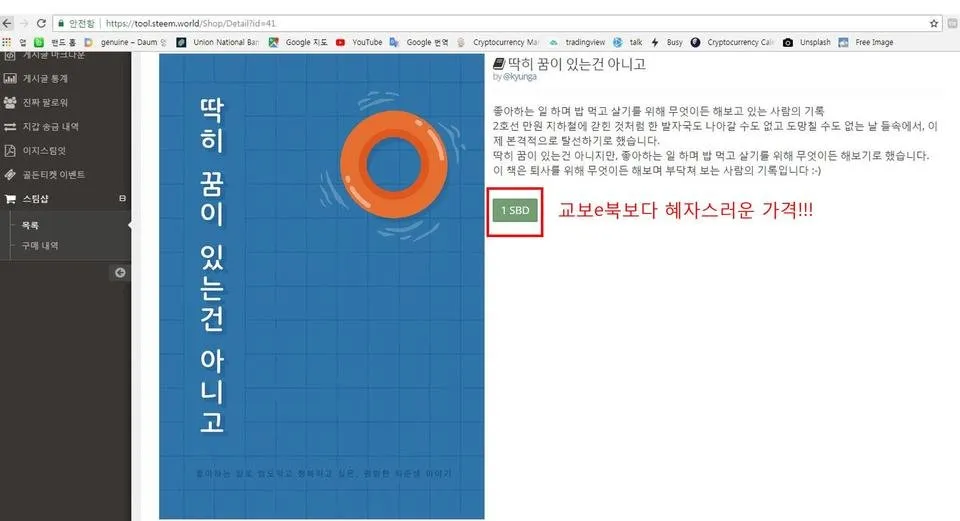This screenshot has width=960, height=521.
Task: Open the Union National Bank bookmark
Action: point(217,42)
